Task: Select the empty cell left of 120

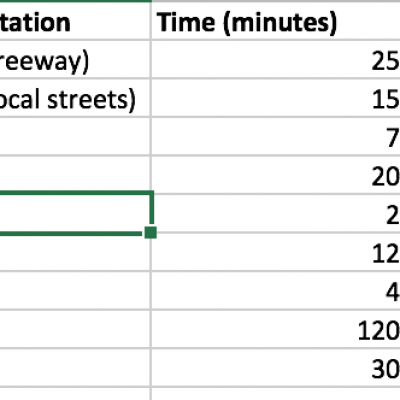Action: click(75, 329)
